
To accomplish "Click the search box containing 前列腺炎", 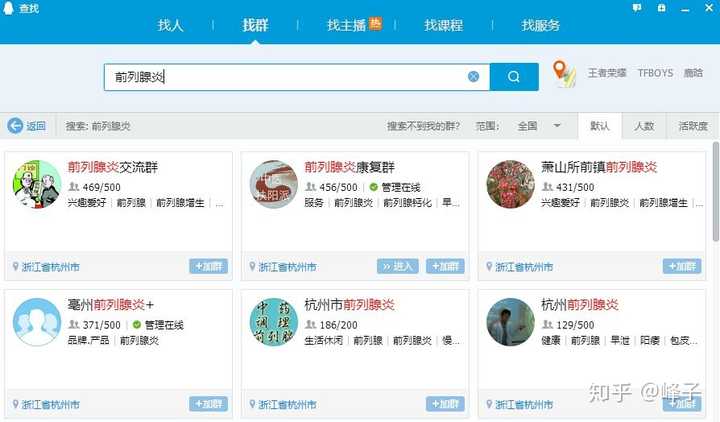I will 297,77.
